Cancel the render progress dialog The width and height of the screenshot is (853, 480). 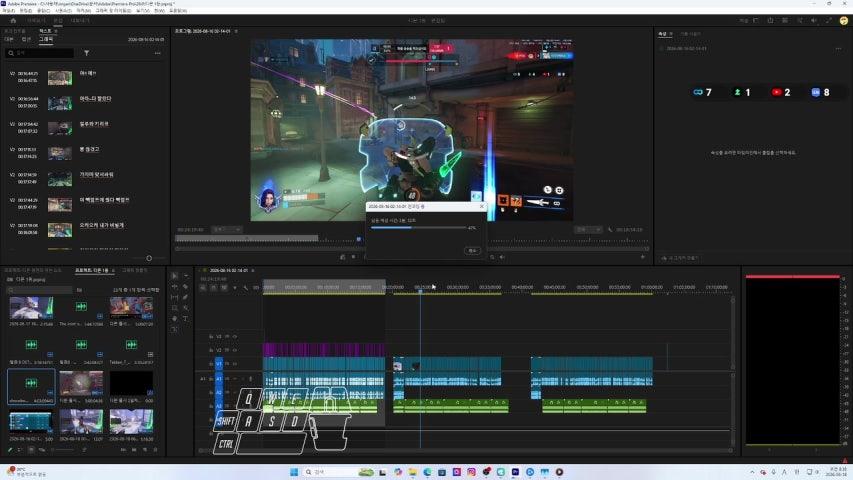[472, 250]
